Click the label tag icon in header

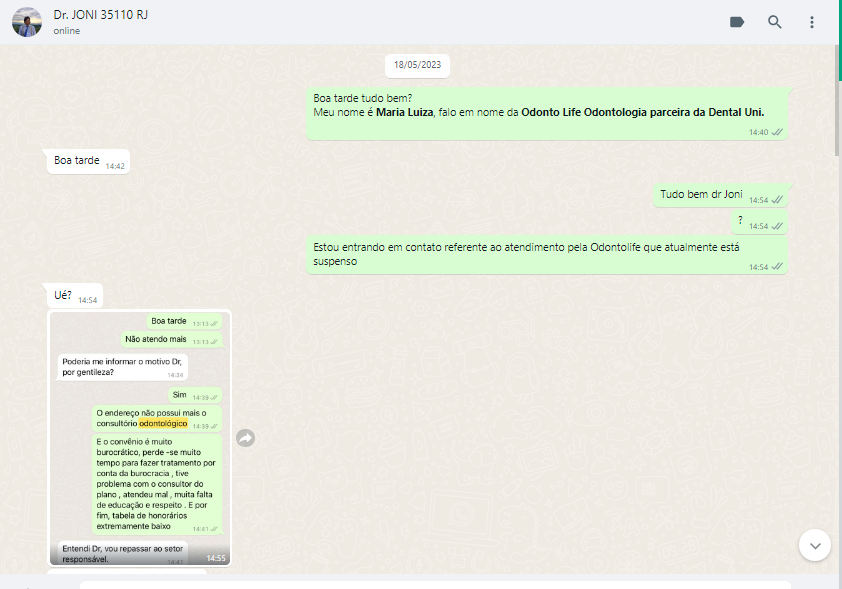(737, 22)
